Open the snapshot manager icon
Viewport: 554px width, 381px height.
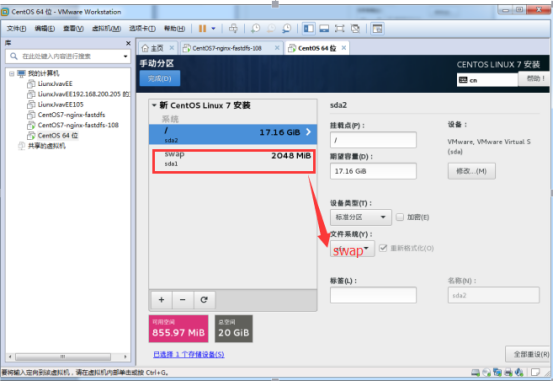click(x=287, y=29)
